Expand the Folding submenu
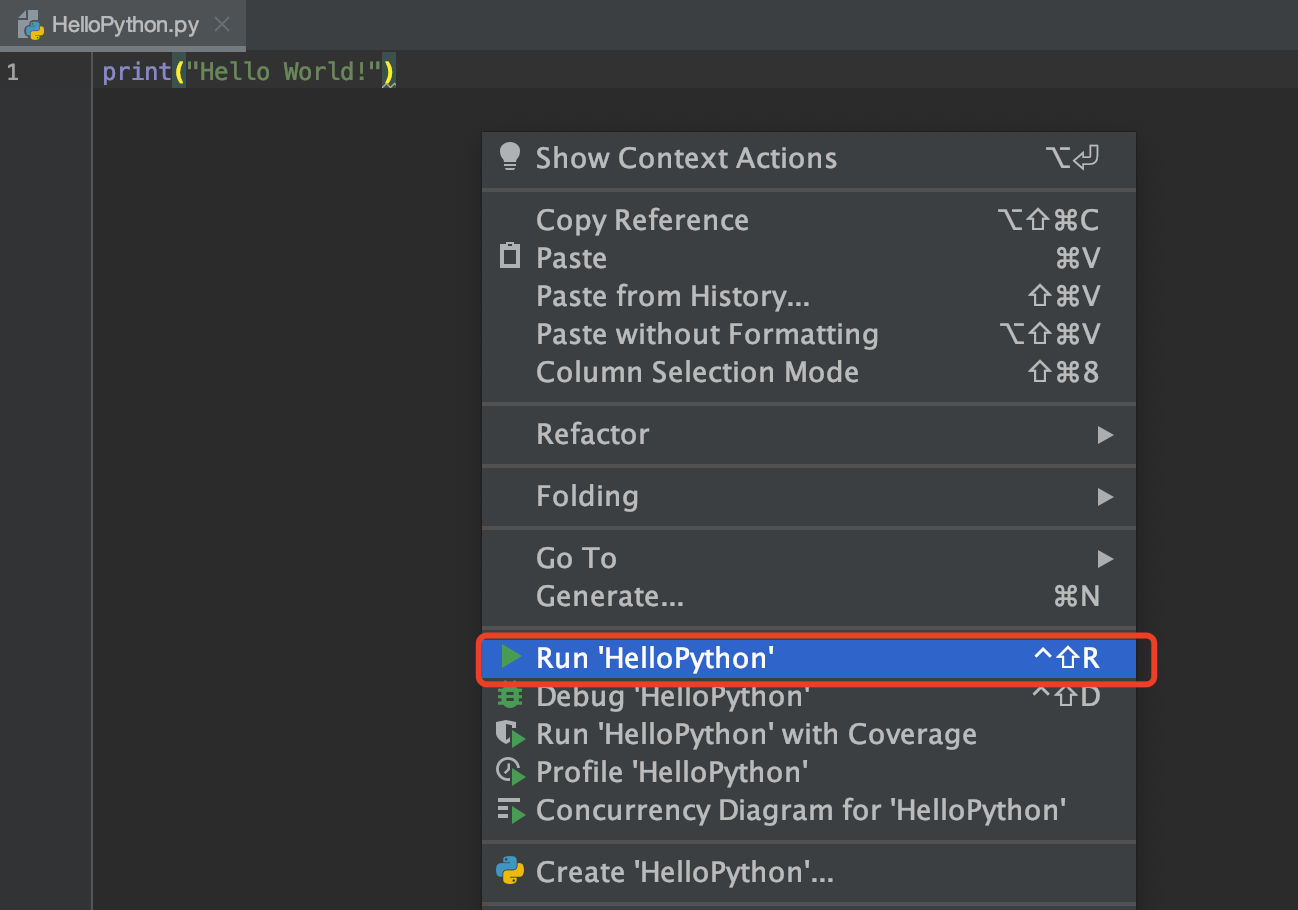Image resolution: width=1298 pixels, height=910 pixels. (809, 496)
